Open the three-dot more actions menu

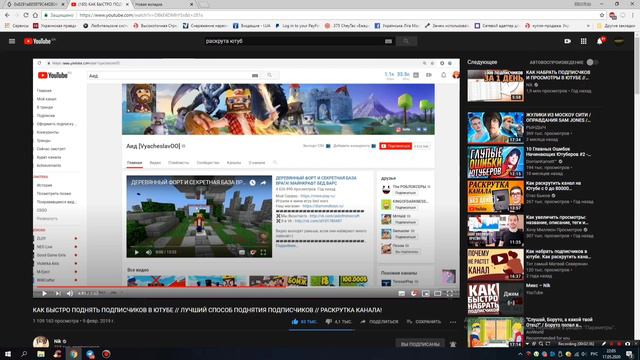453,322
